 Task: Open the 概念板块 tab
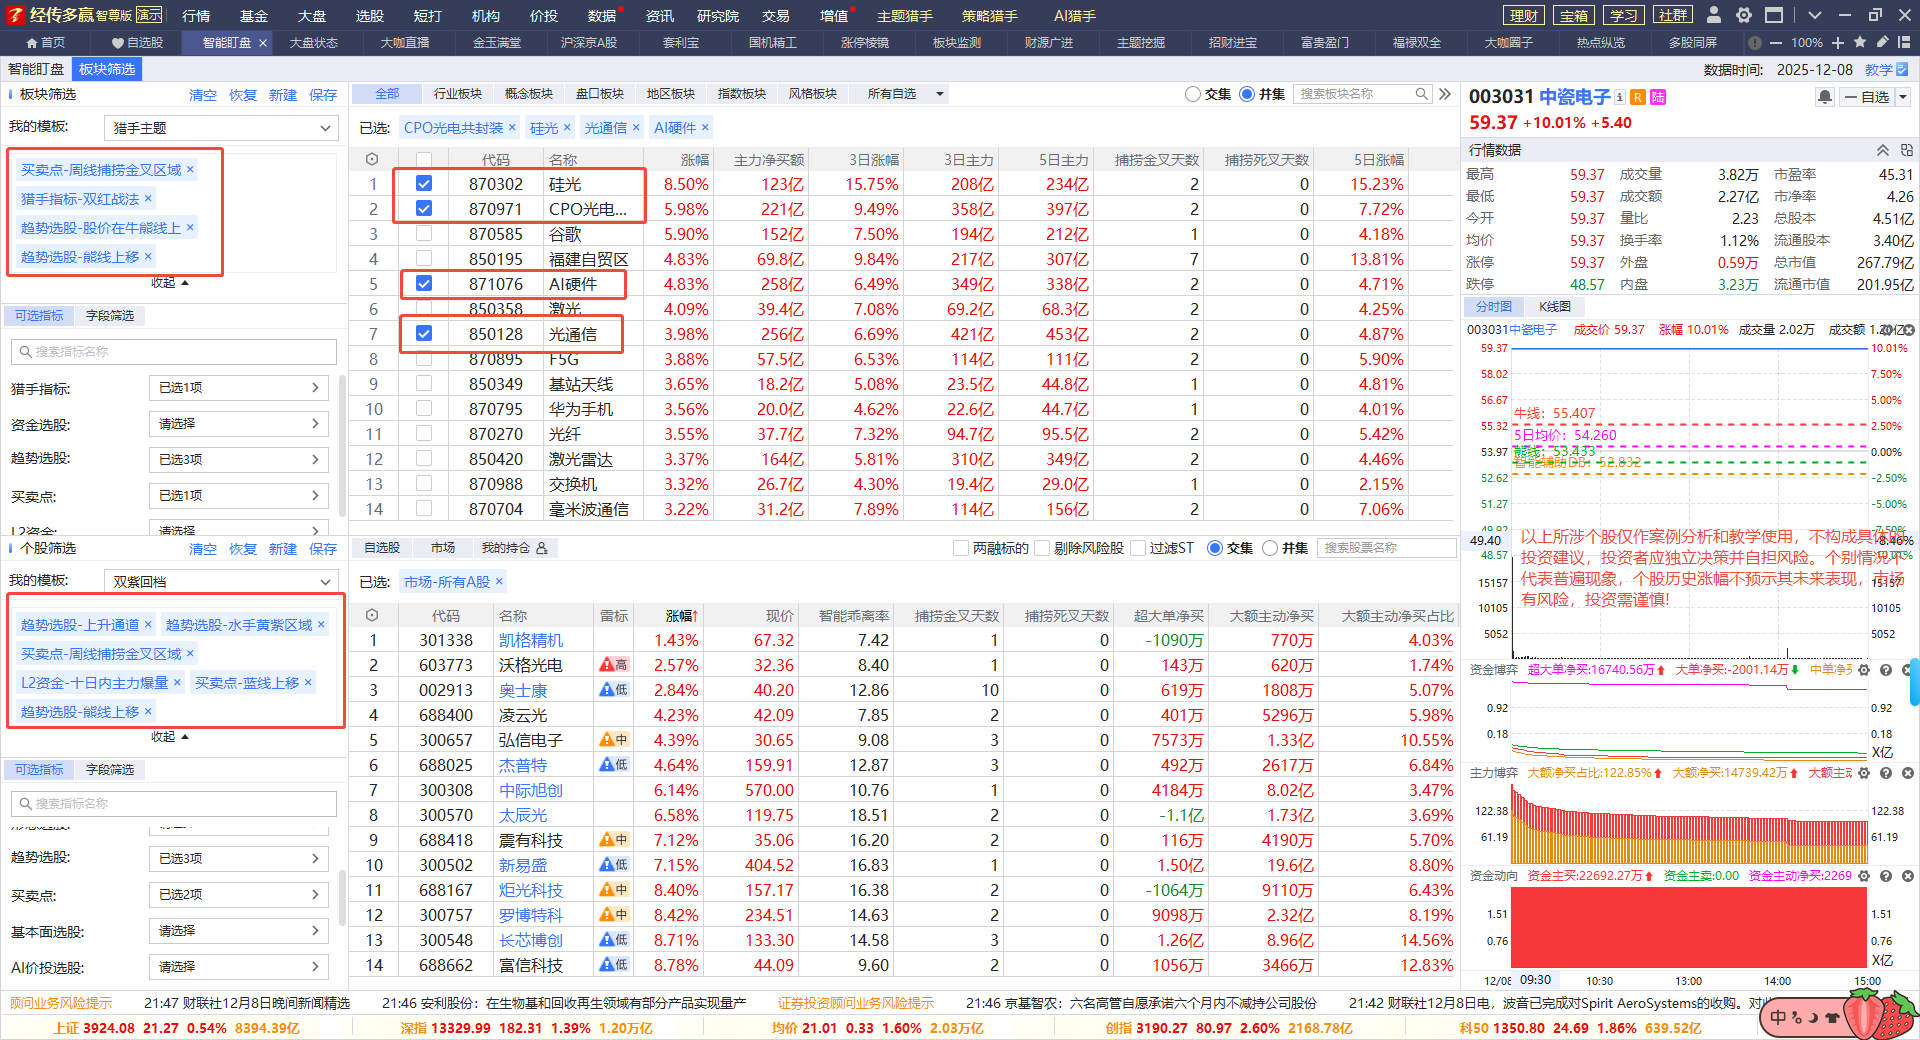[x=528, y=94]
